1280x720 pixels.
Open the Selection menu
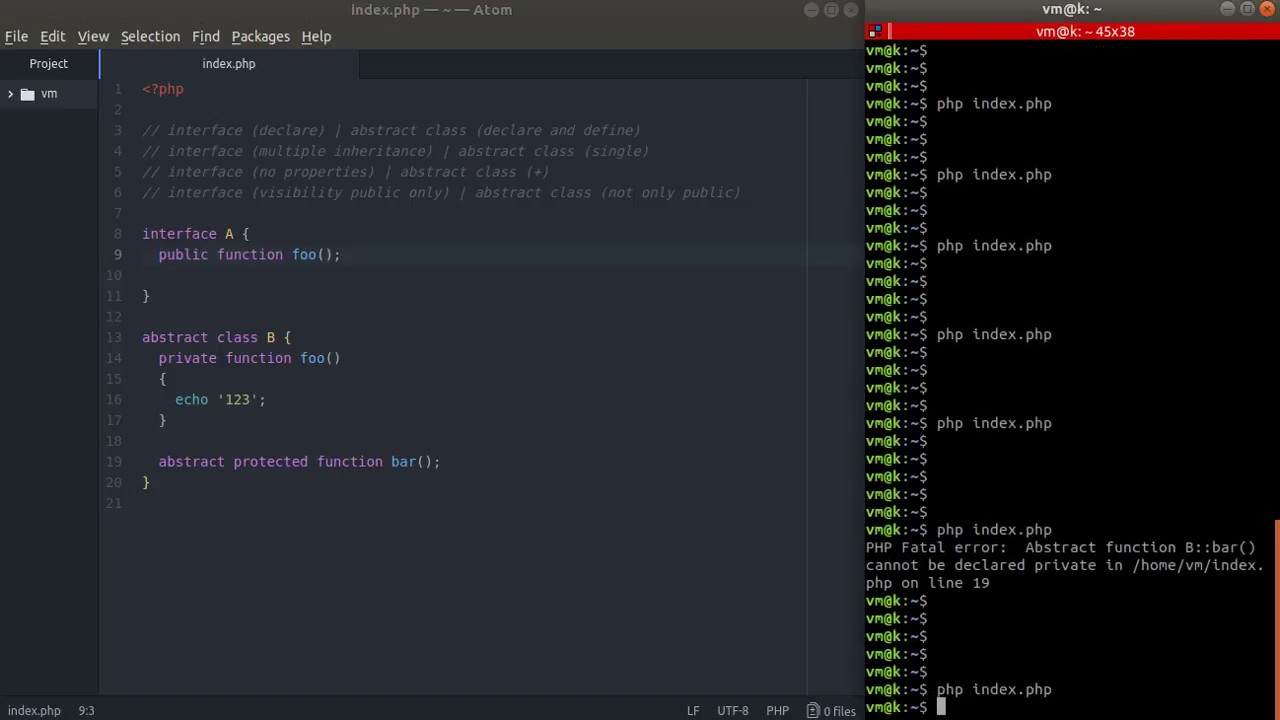(x=150, y=36)
